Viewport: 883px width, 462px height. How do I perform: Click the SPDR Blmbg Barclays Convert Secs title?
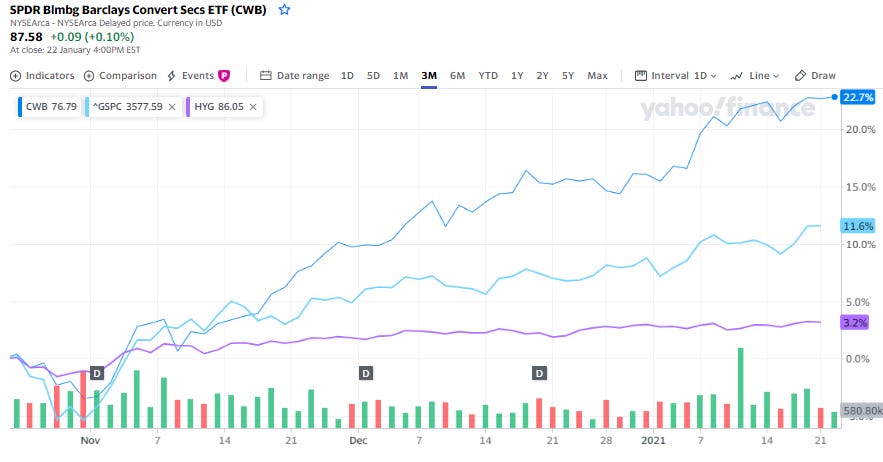(138, 10)
